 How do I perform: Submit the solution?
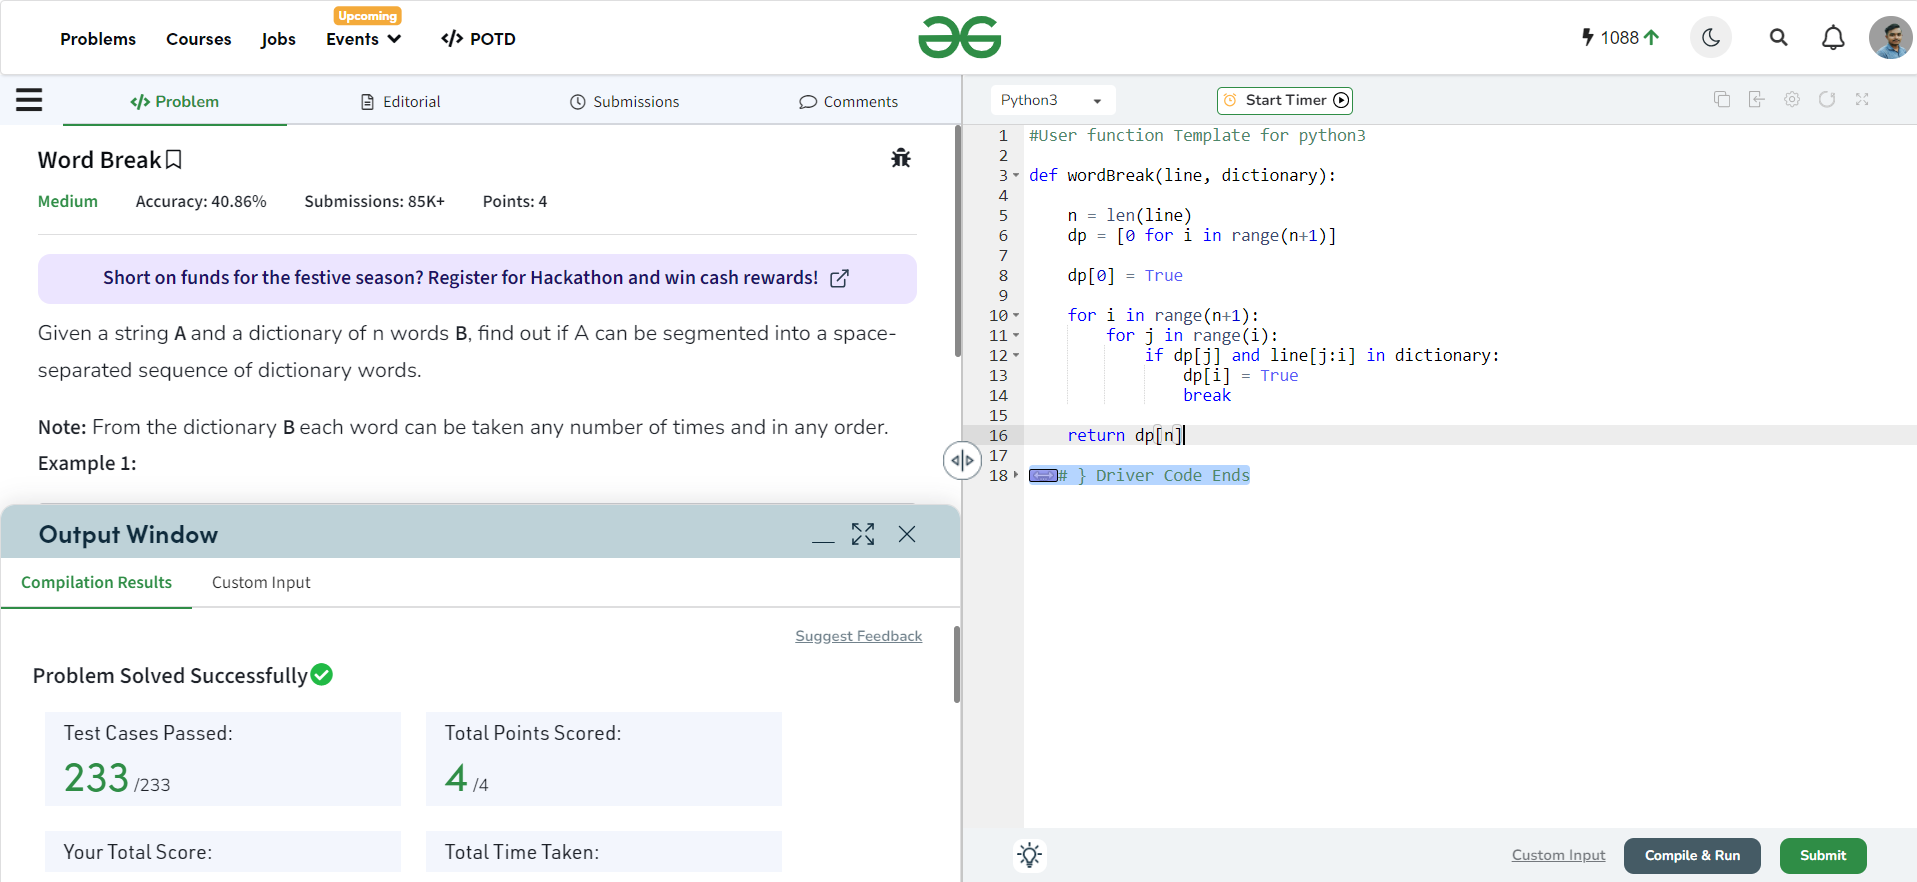pyautogui.click(x=1823, y=855)
